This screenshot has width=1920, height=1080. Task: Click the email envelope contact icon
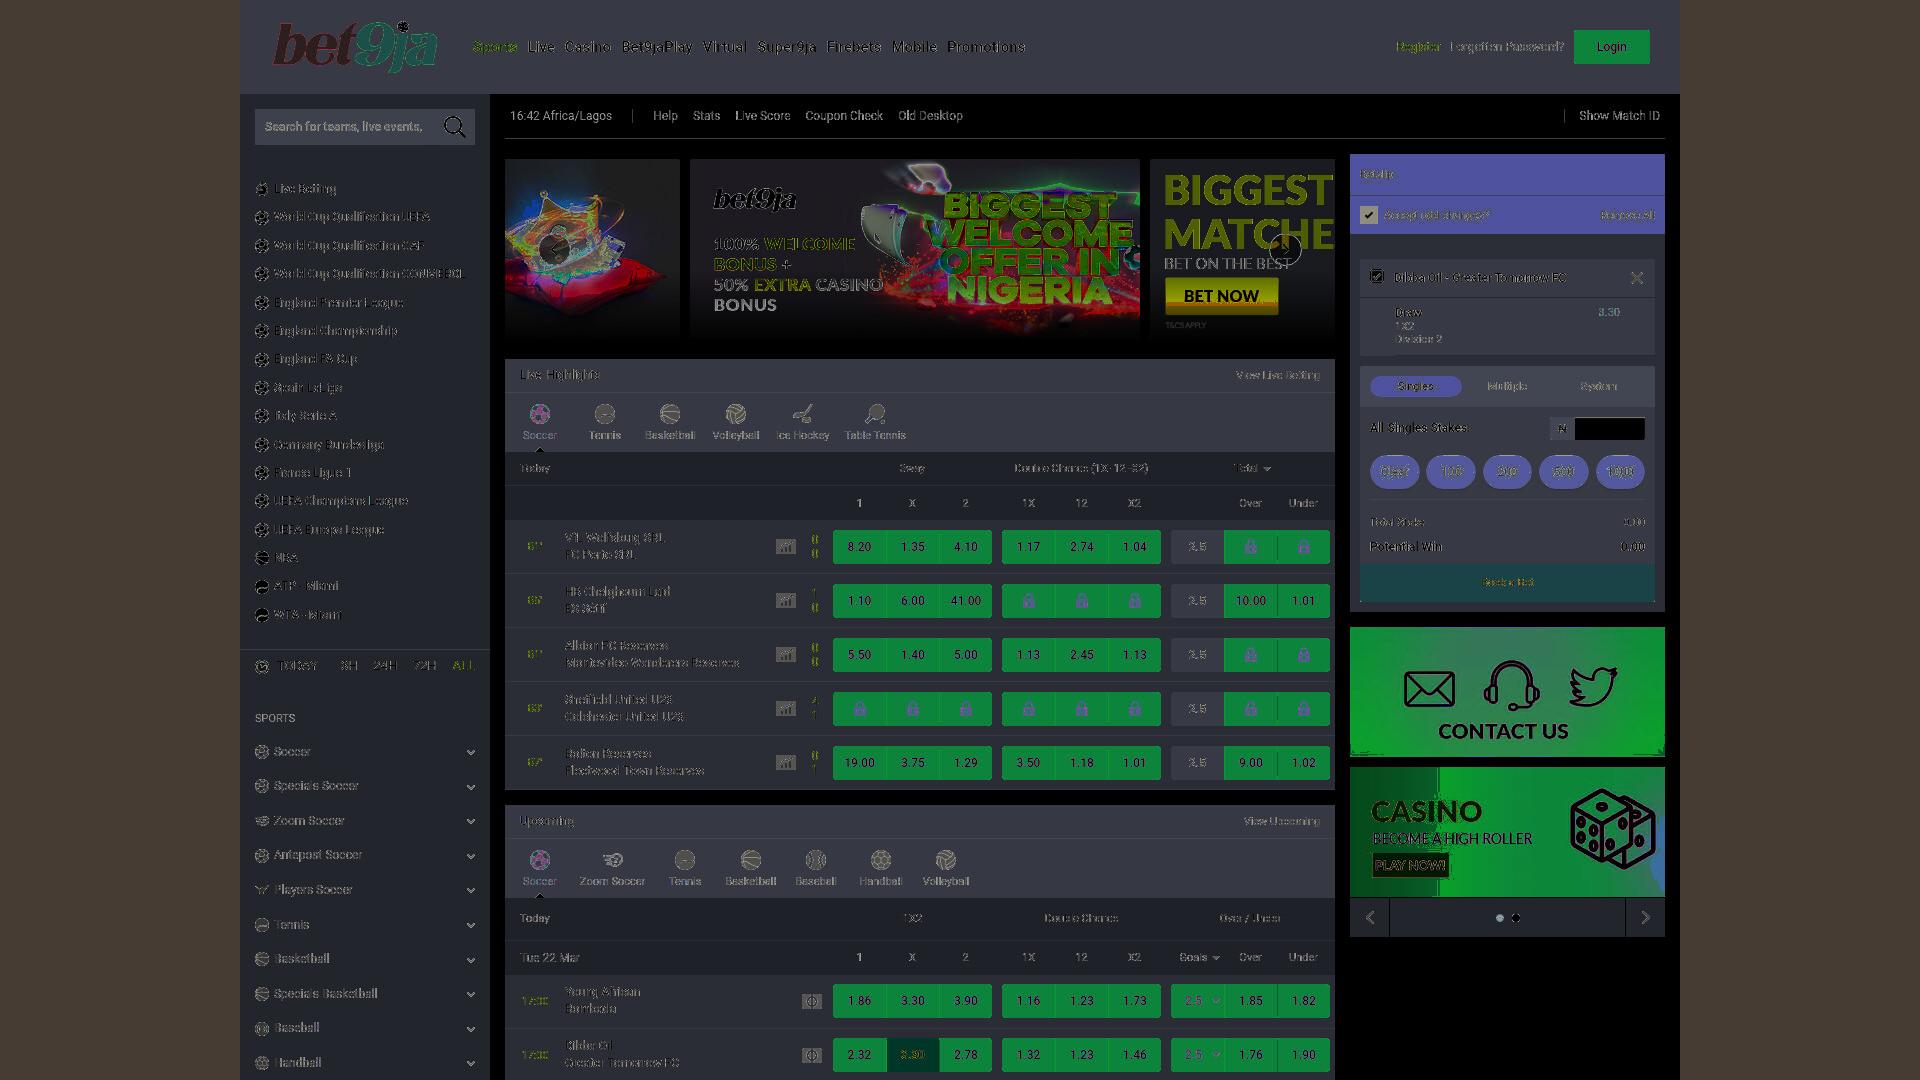[1429, 689]
